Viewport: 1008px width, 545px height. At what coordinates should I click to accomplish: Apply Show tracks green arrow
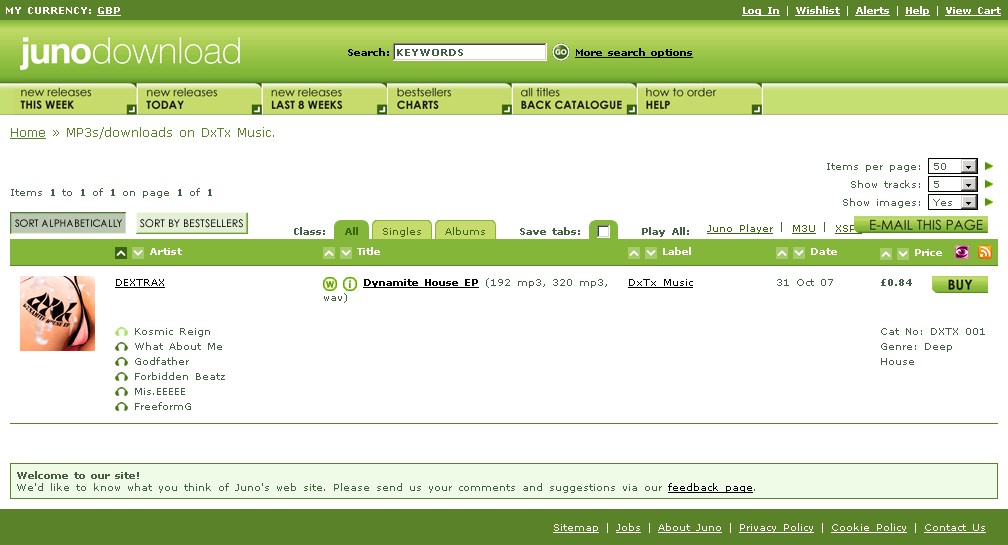989,184
